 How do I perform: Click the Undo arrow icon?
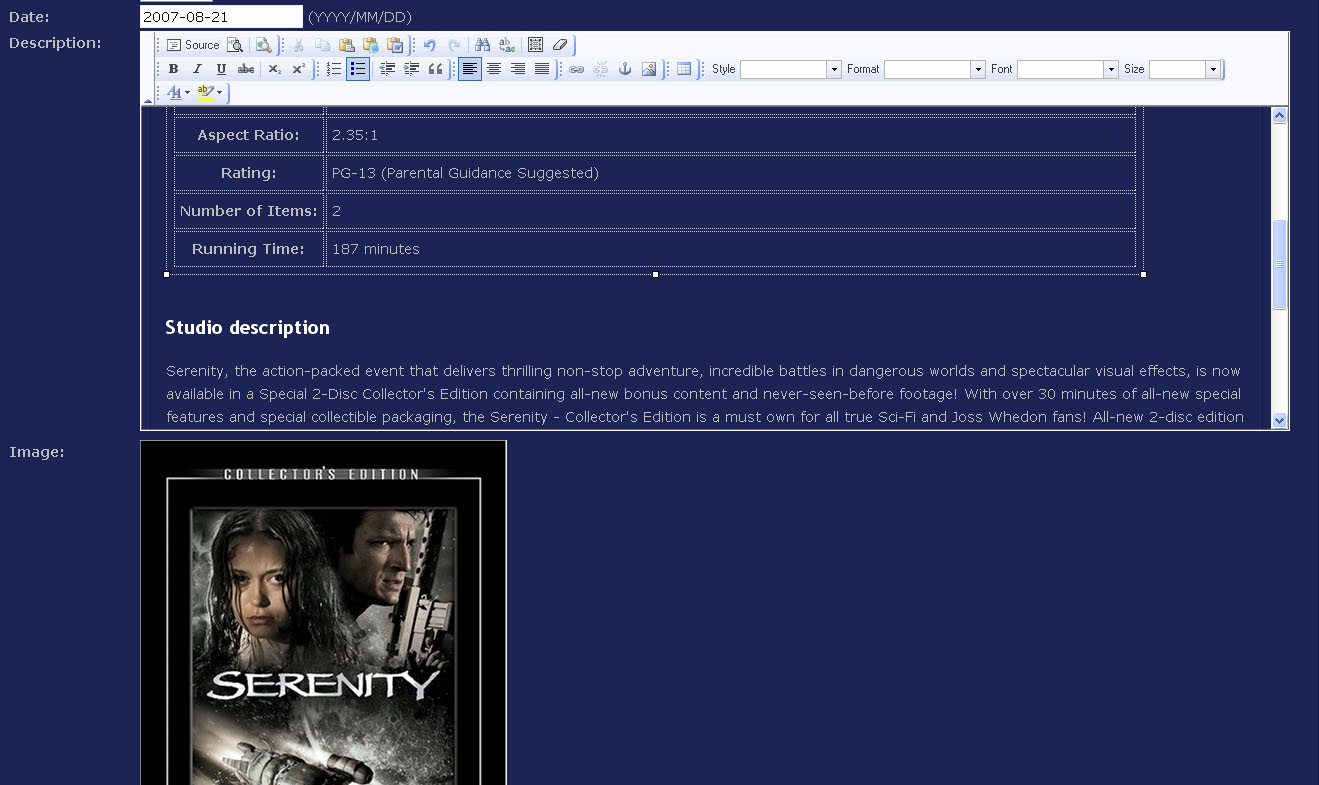430,45
